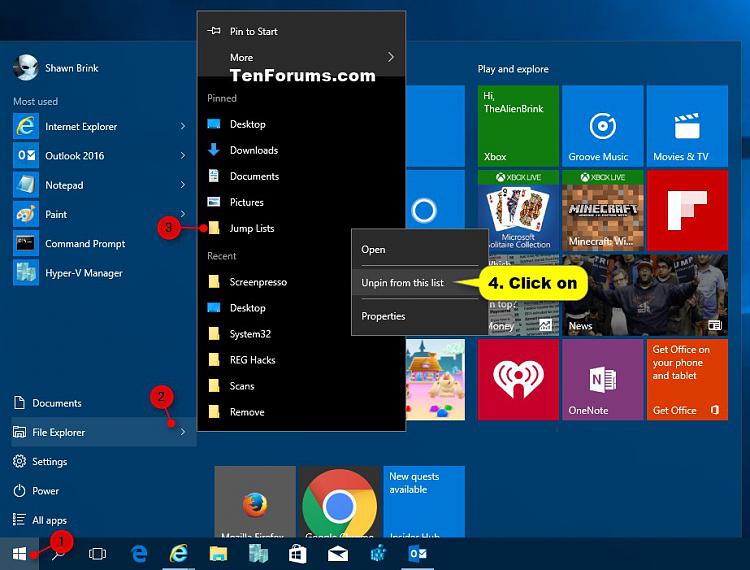Click the Power button
The width and height of the screenshot is (750, 570).
coord(103,491)
